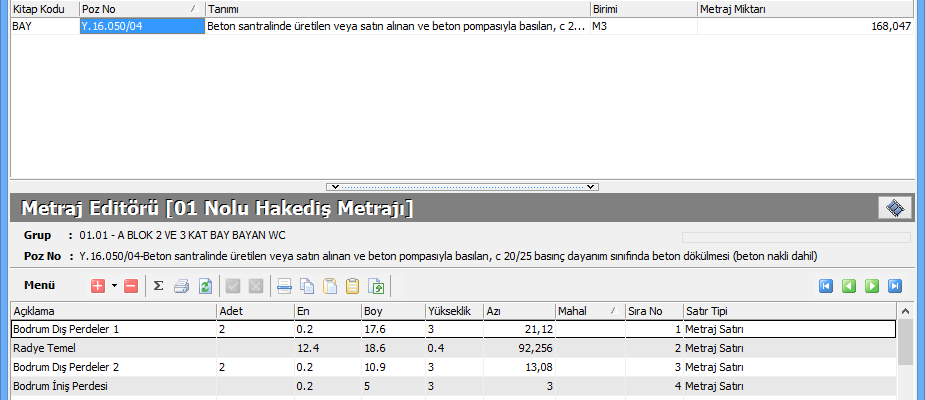
Task: Jump to first record navigation arrow
Action: click(x=826, y=286)
